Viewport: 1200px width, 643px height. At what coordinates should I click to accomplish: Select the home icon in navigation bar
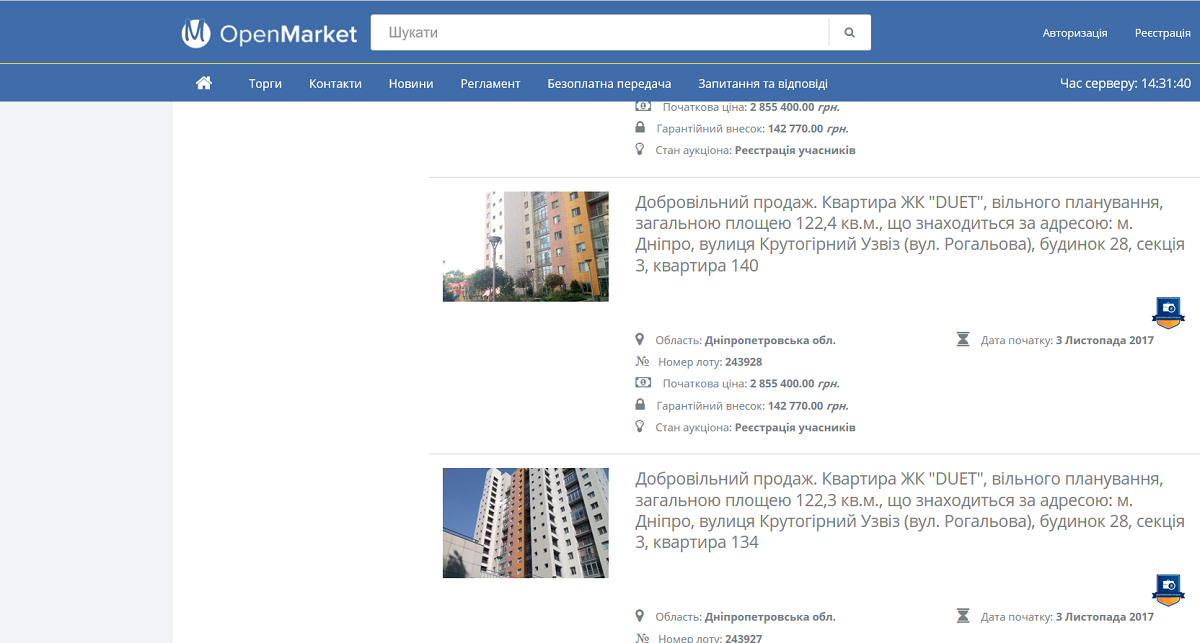coord(204,83)
